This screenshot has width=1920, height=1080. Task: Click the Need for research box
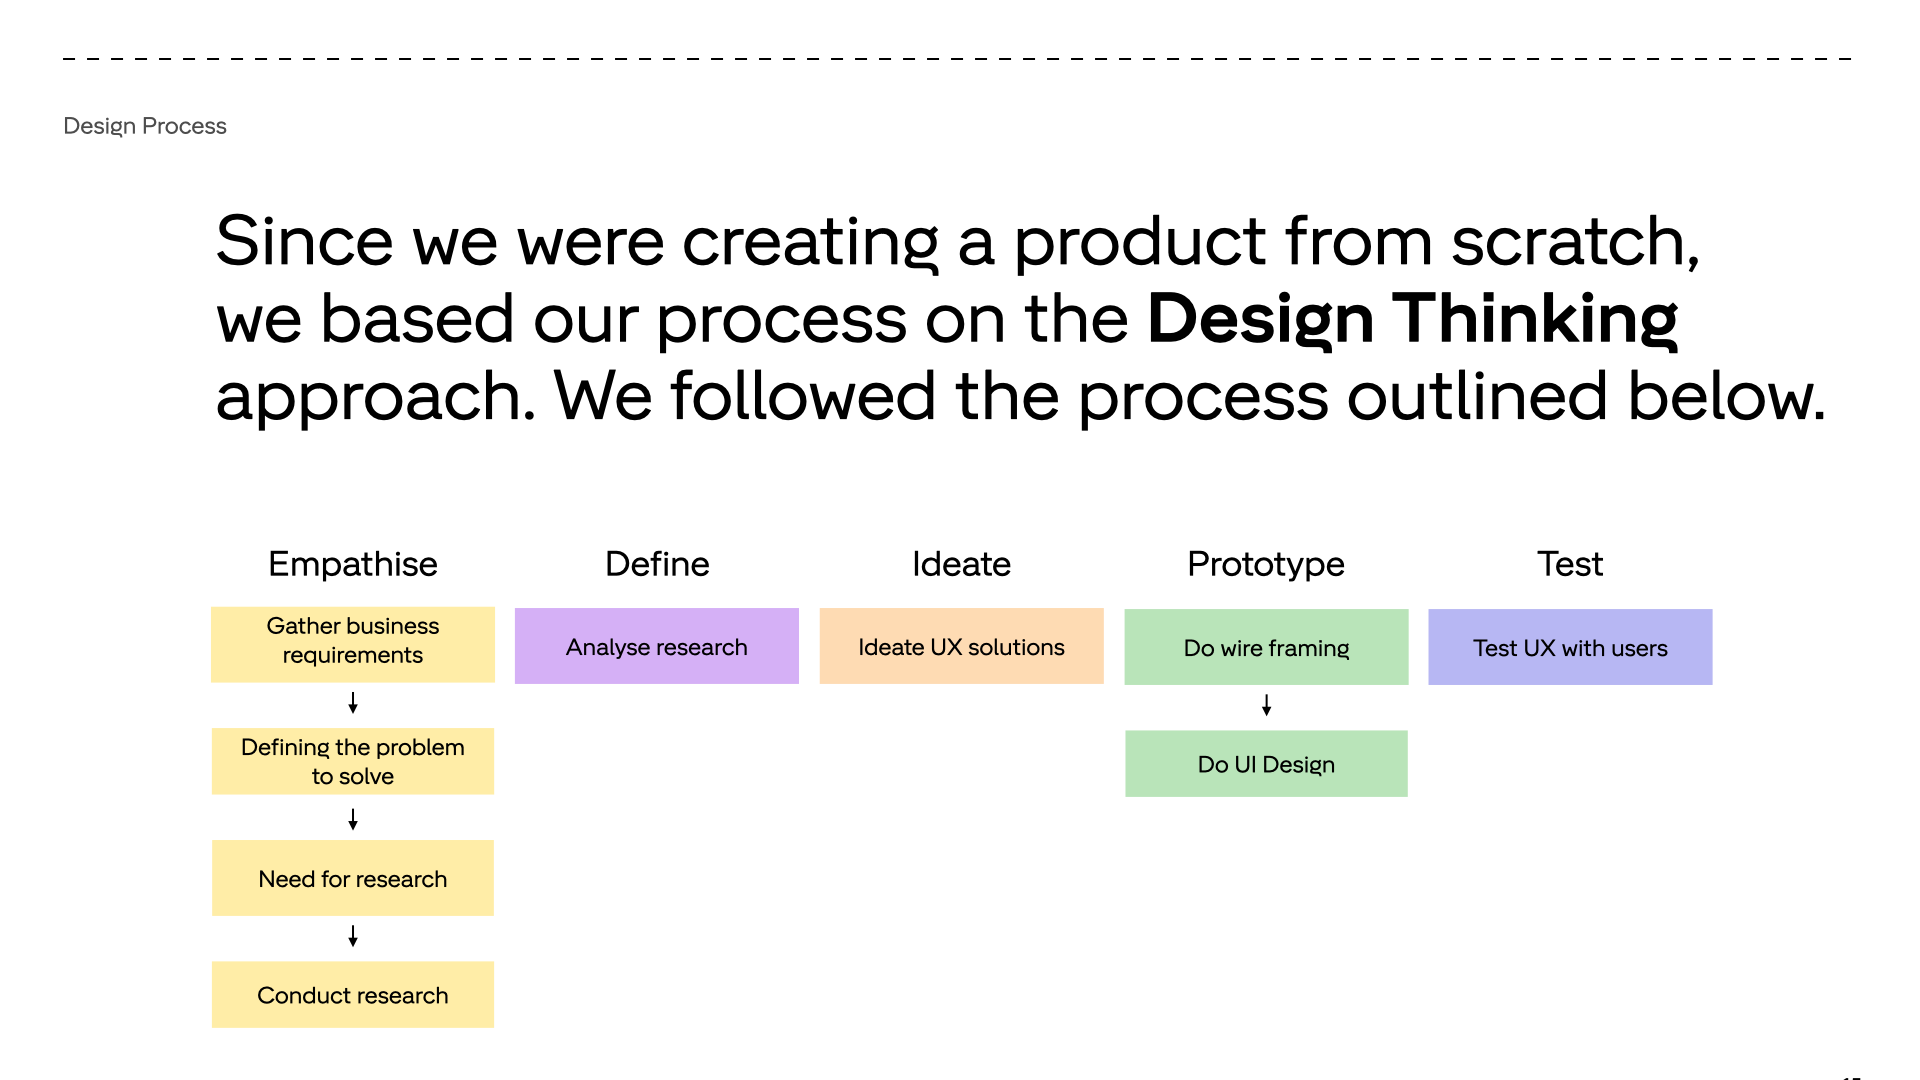tap(353, 878)
